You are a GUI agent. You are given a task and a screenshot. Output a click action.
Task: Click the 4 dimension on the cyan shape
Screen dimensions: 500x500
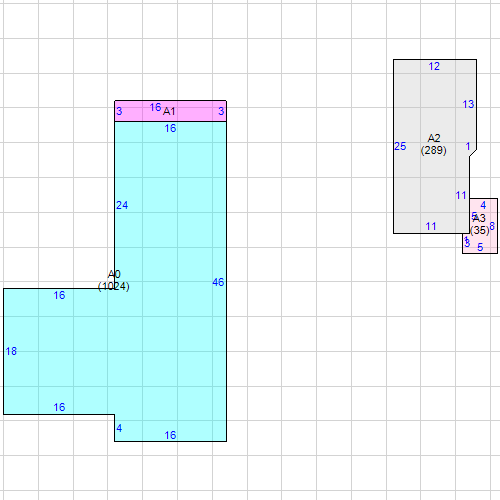[x=119, y=428]
